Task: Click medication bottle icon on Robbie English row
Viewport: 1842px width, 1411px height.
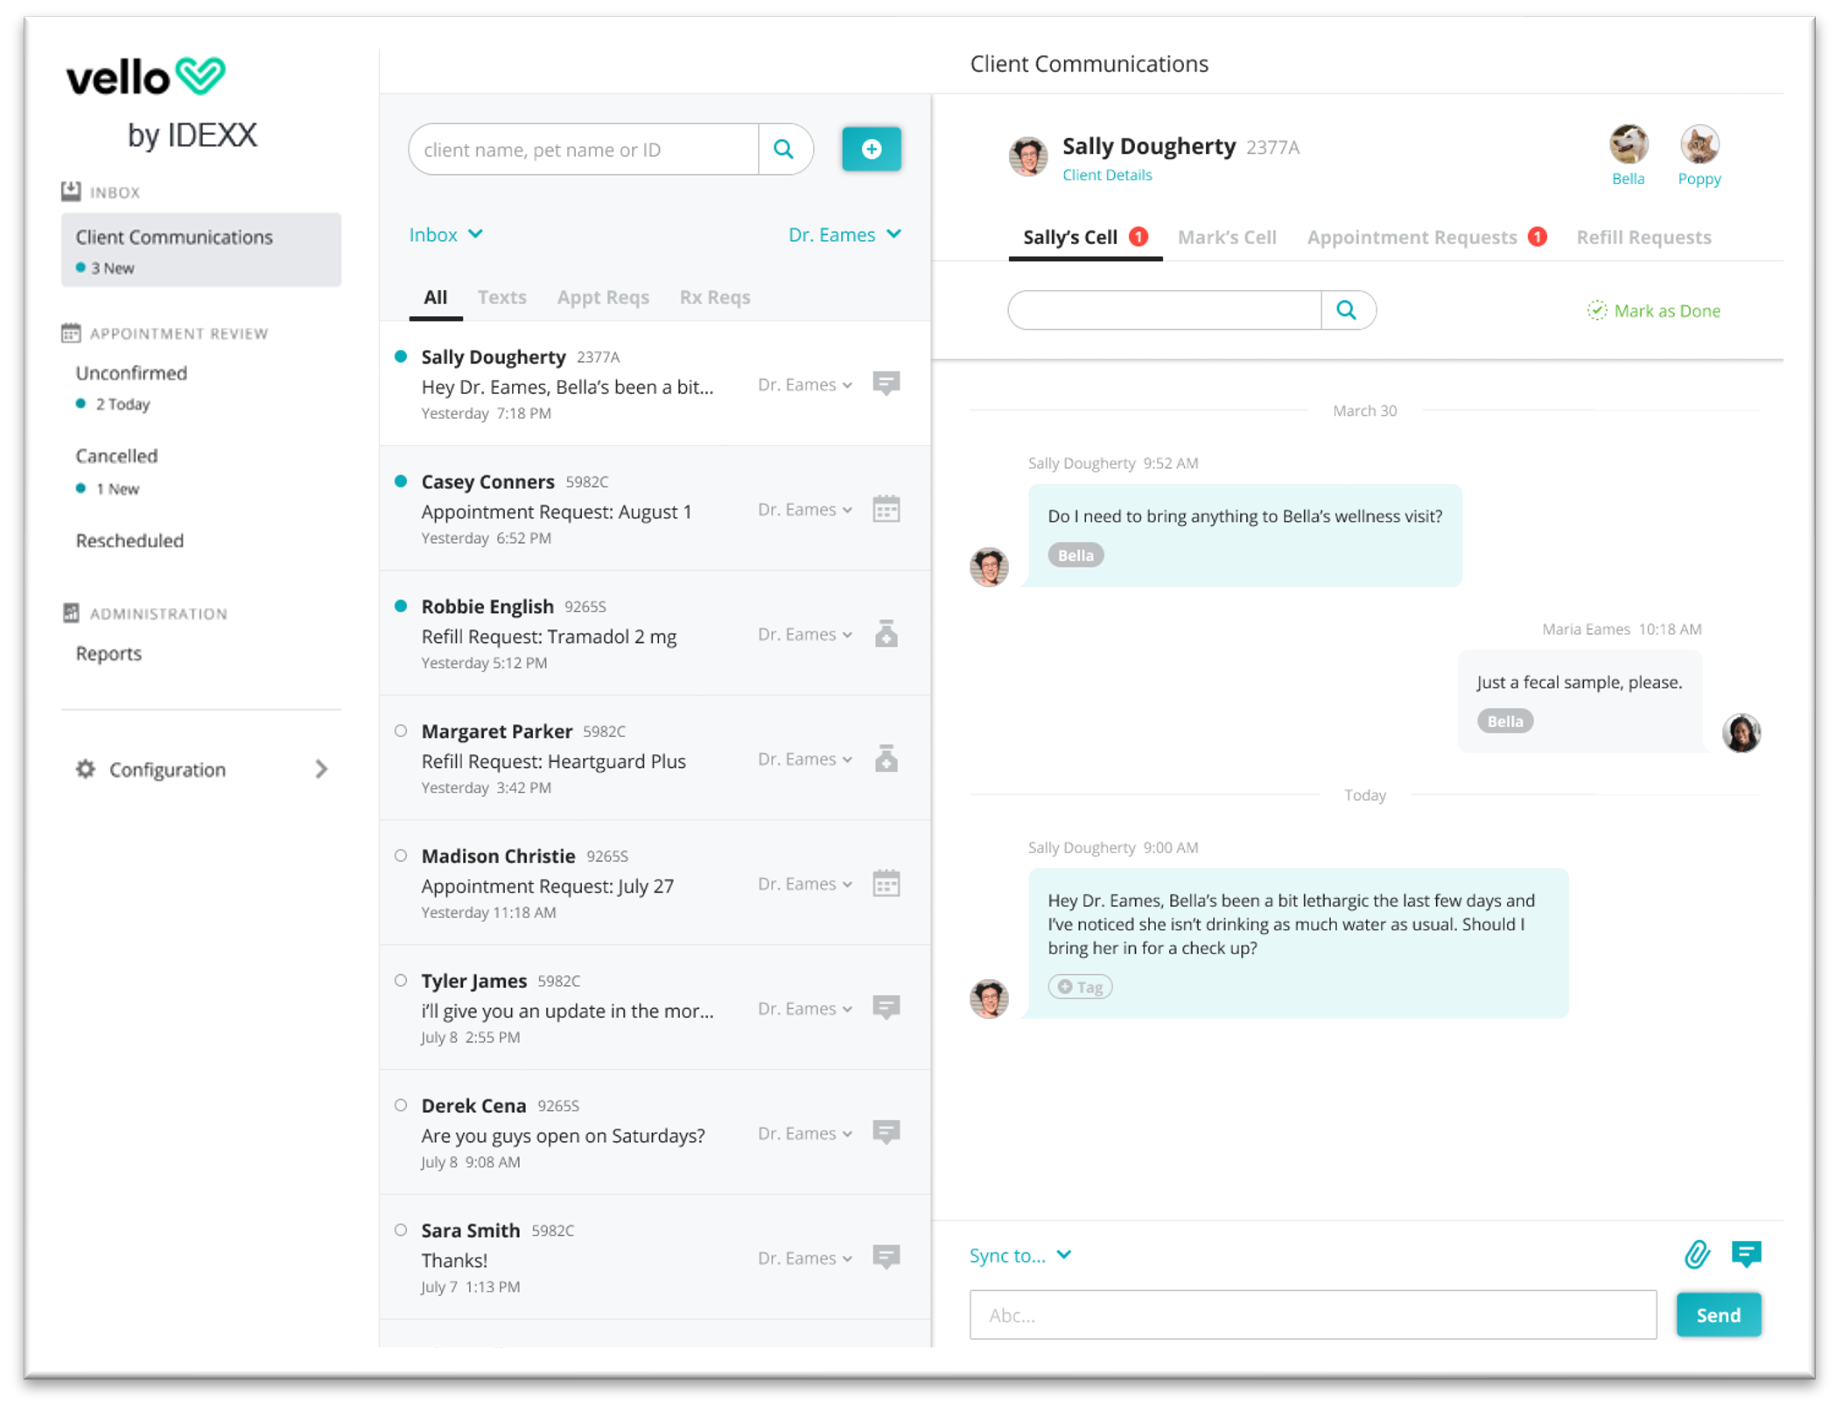Action: (886, 634)
